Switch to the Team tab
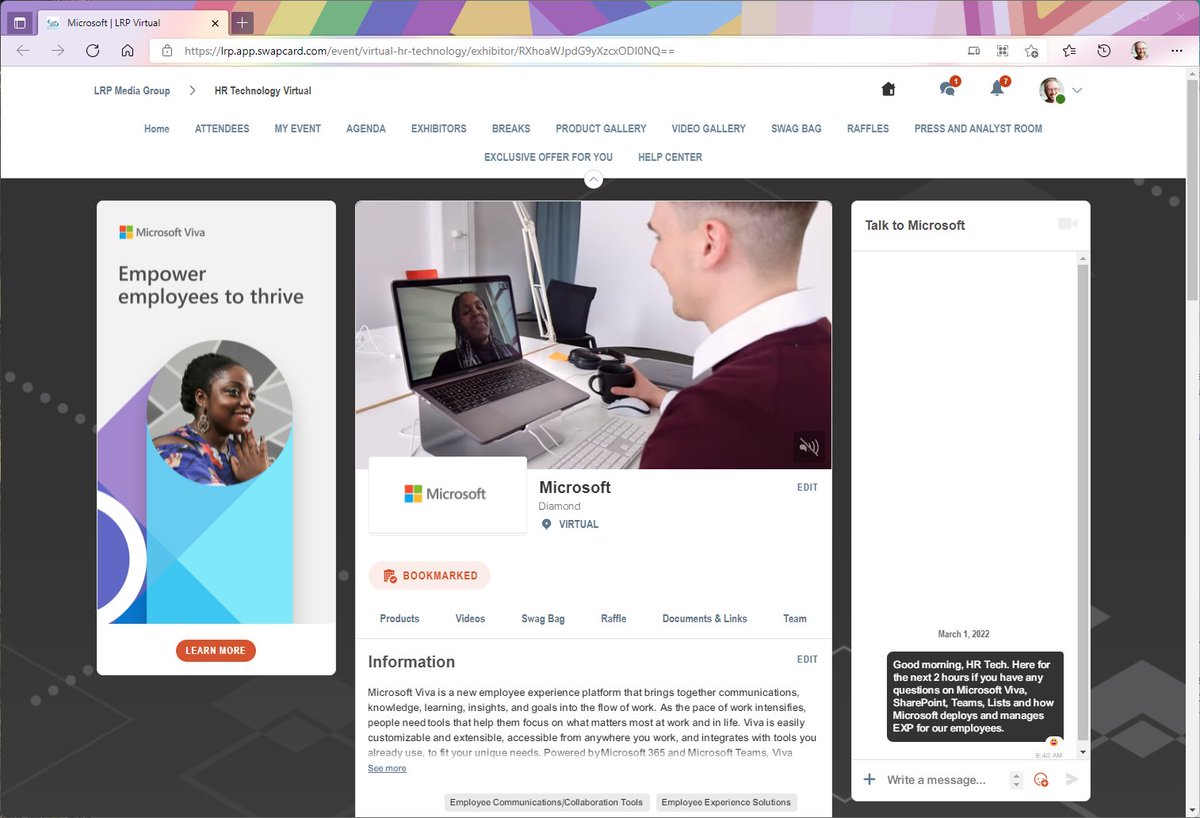 (795, 619)
